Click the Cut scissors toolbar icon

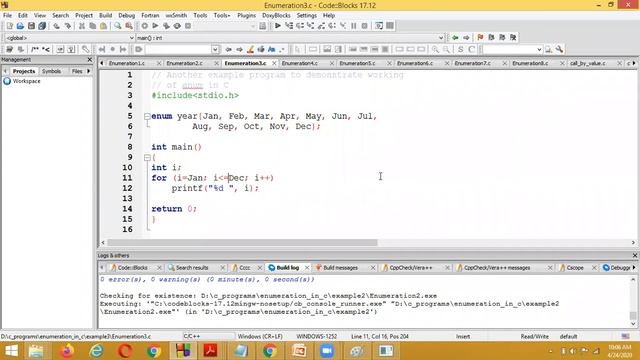click(x=82, y=26)
